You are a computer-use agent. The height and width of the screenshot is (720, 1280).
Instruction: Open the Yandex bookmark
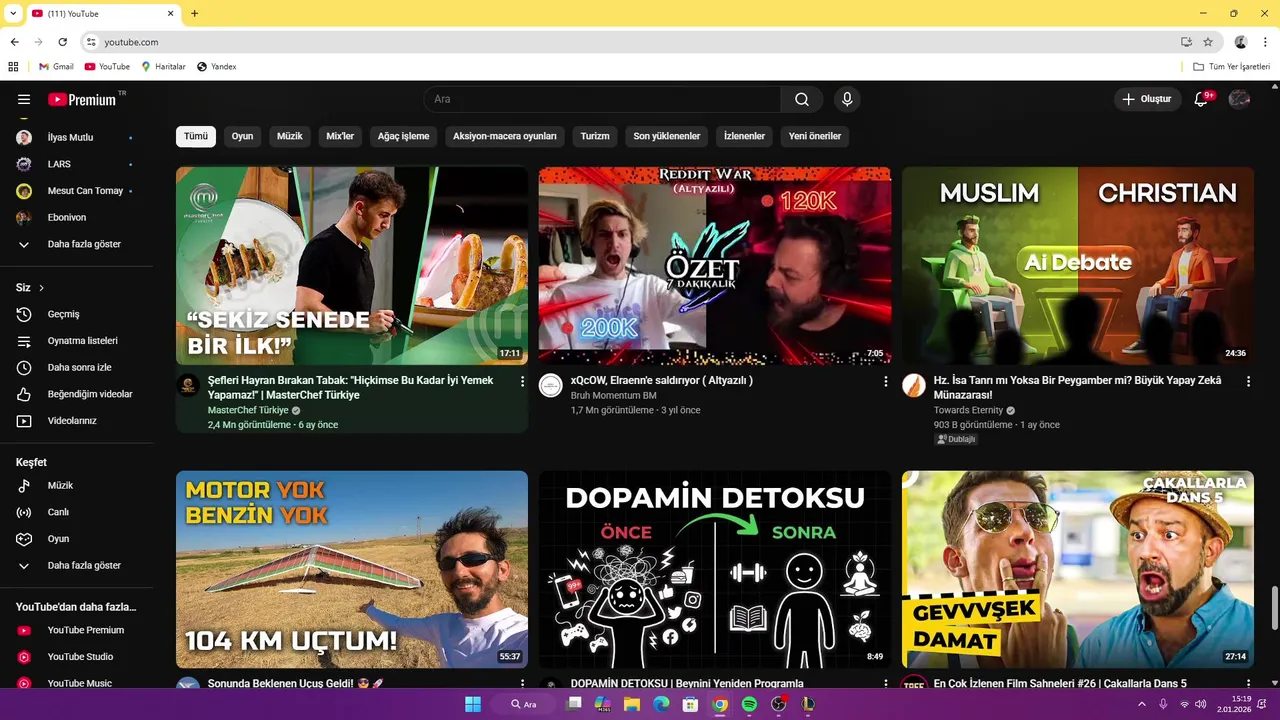(216, 66)
